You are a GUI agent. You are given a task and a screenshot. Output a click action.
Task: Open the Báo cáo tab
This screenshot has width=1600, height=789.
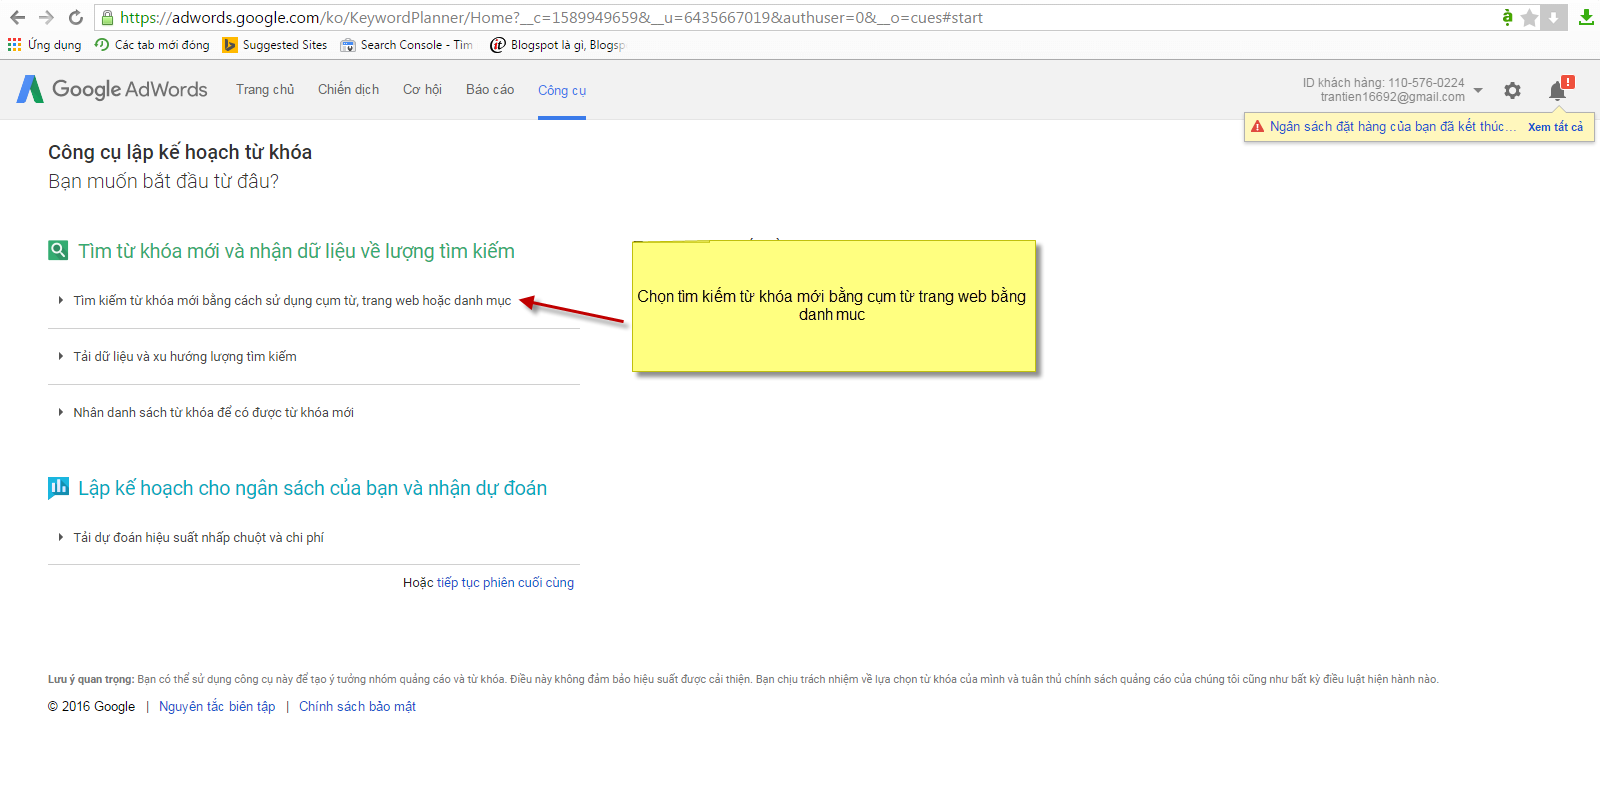(x=490, y=90)
